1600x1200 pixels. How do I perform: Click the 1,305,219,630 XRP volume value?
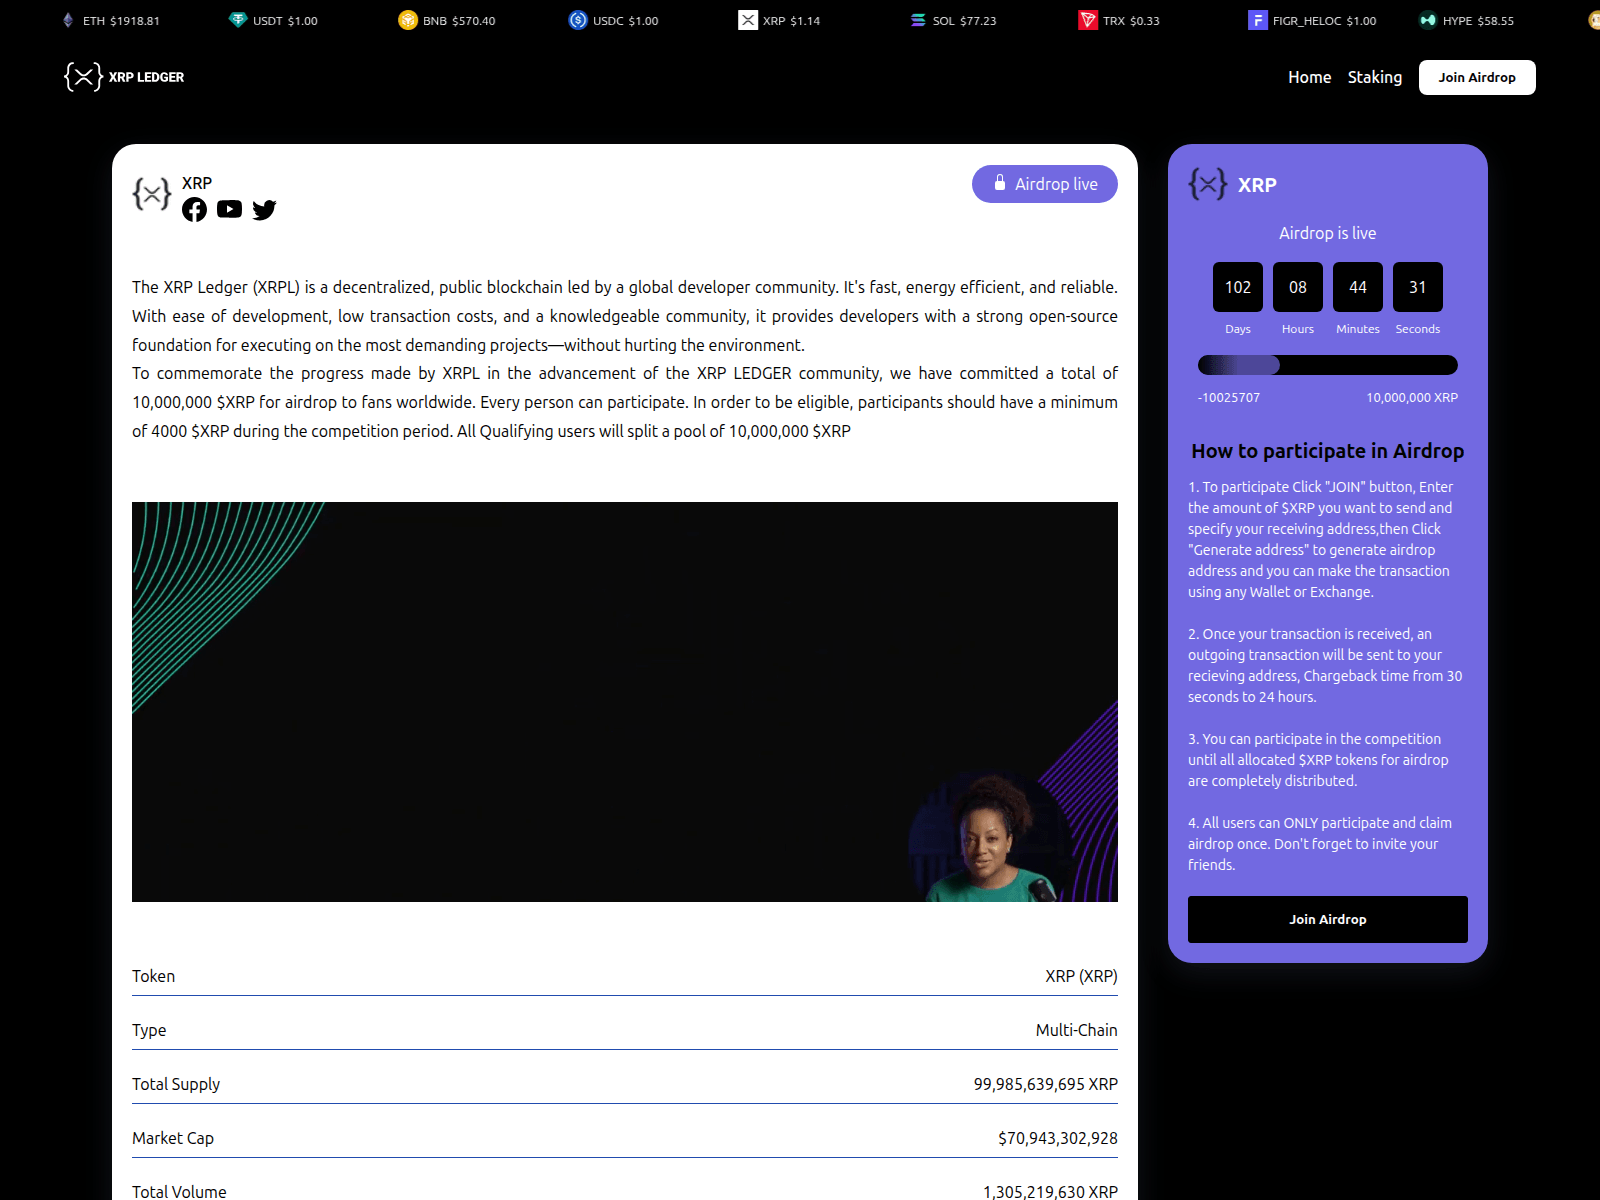pyautogui.click(x=1050, y=1192)
